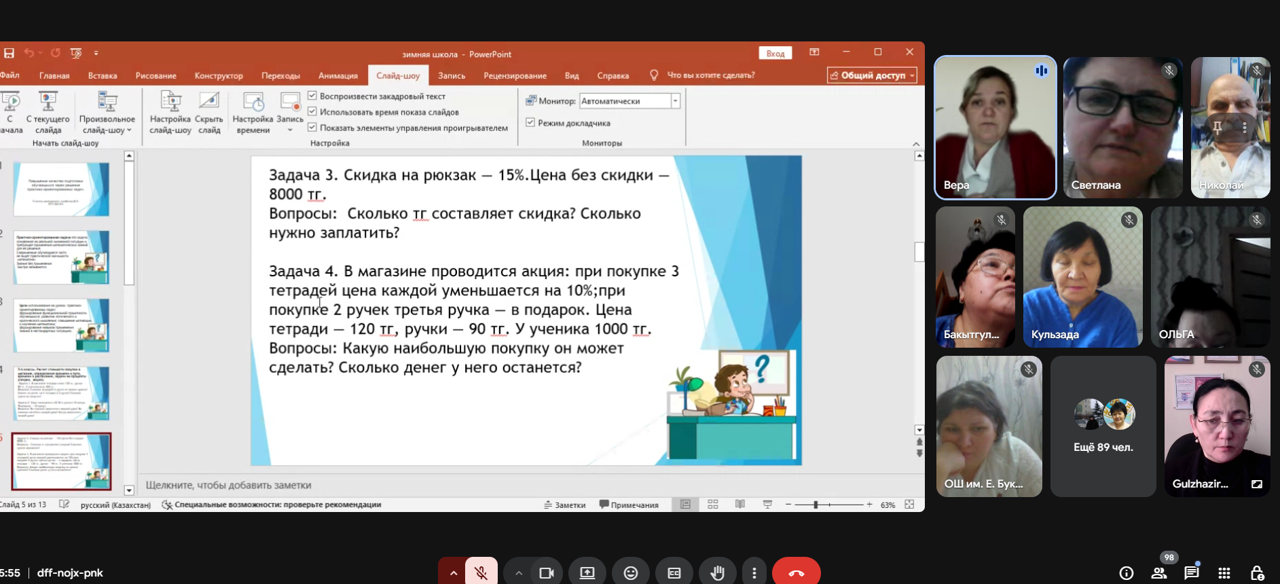Viewport: 1280px width, 584px height.
Task: Disable 'Режим докладчика' checkbox
Action: coord(530,123)
